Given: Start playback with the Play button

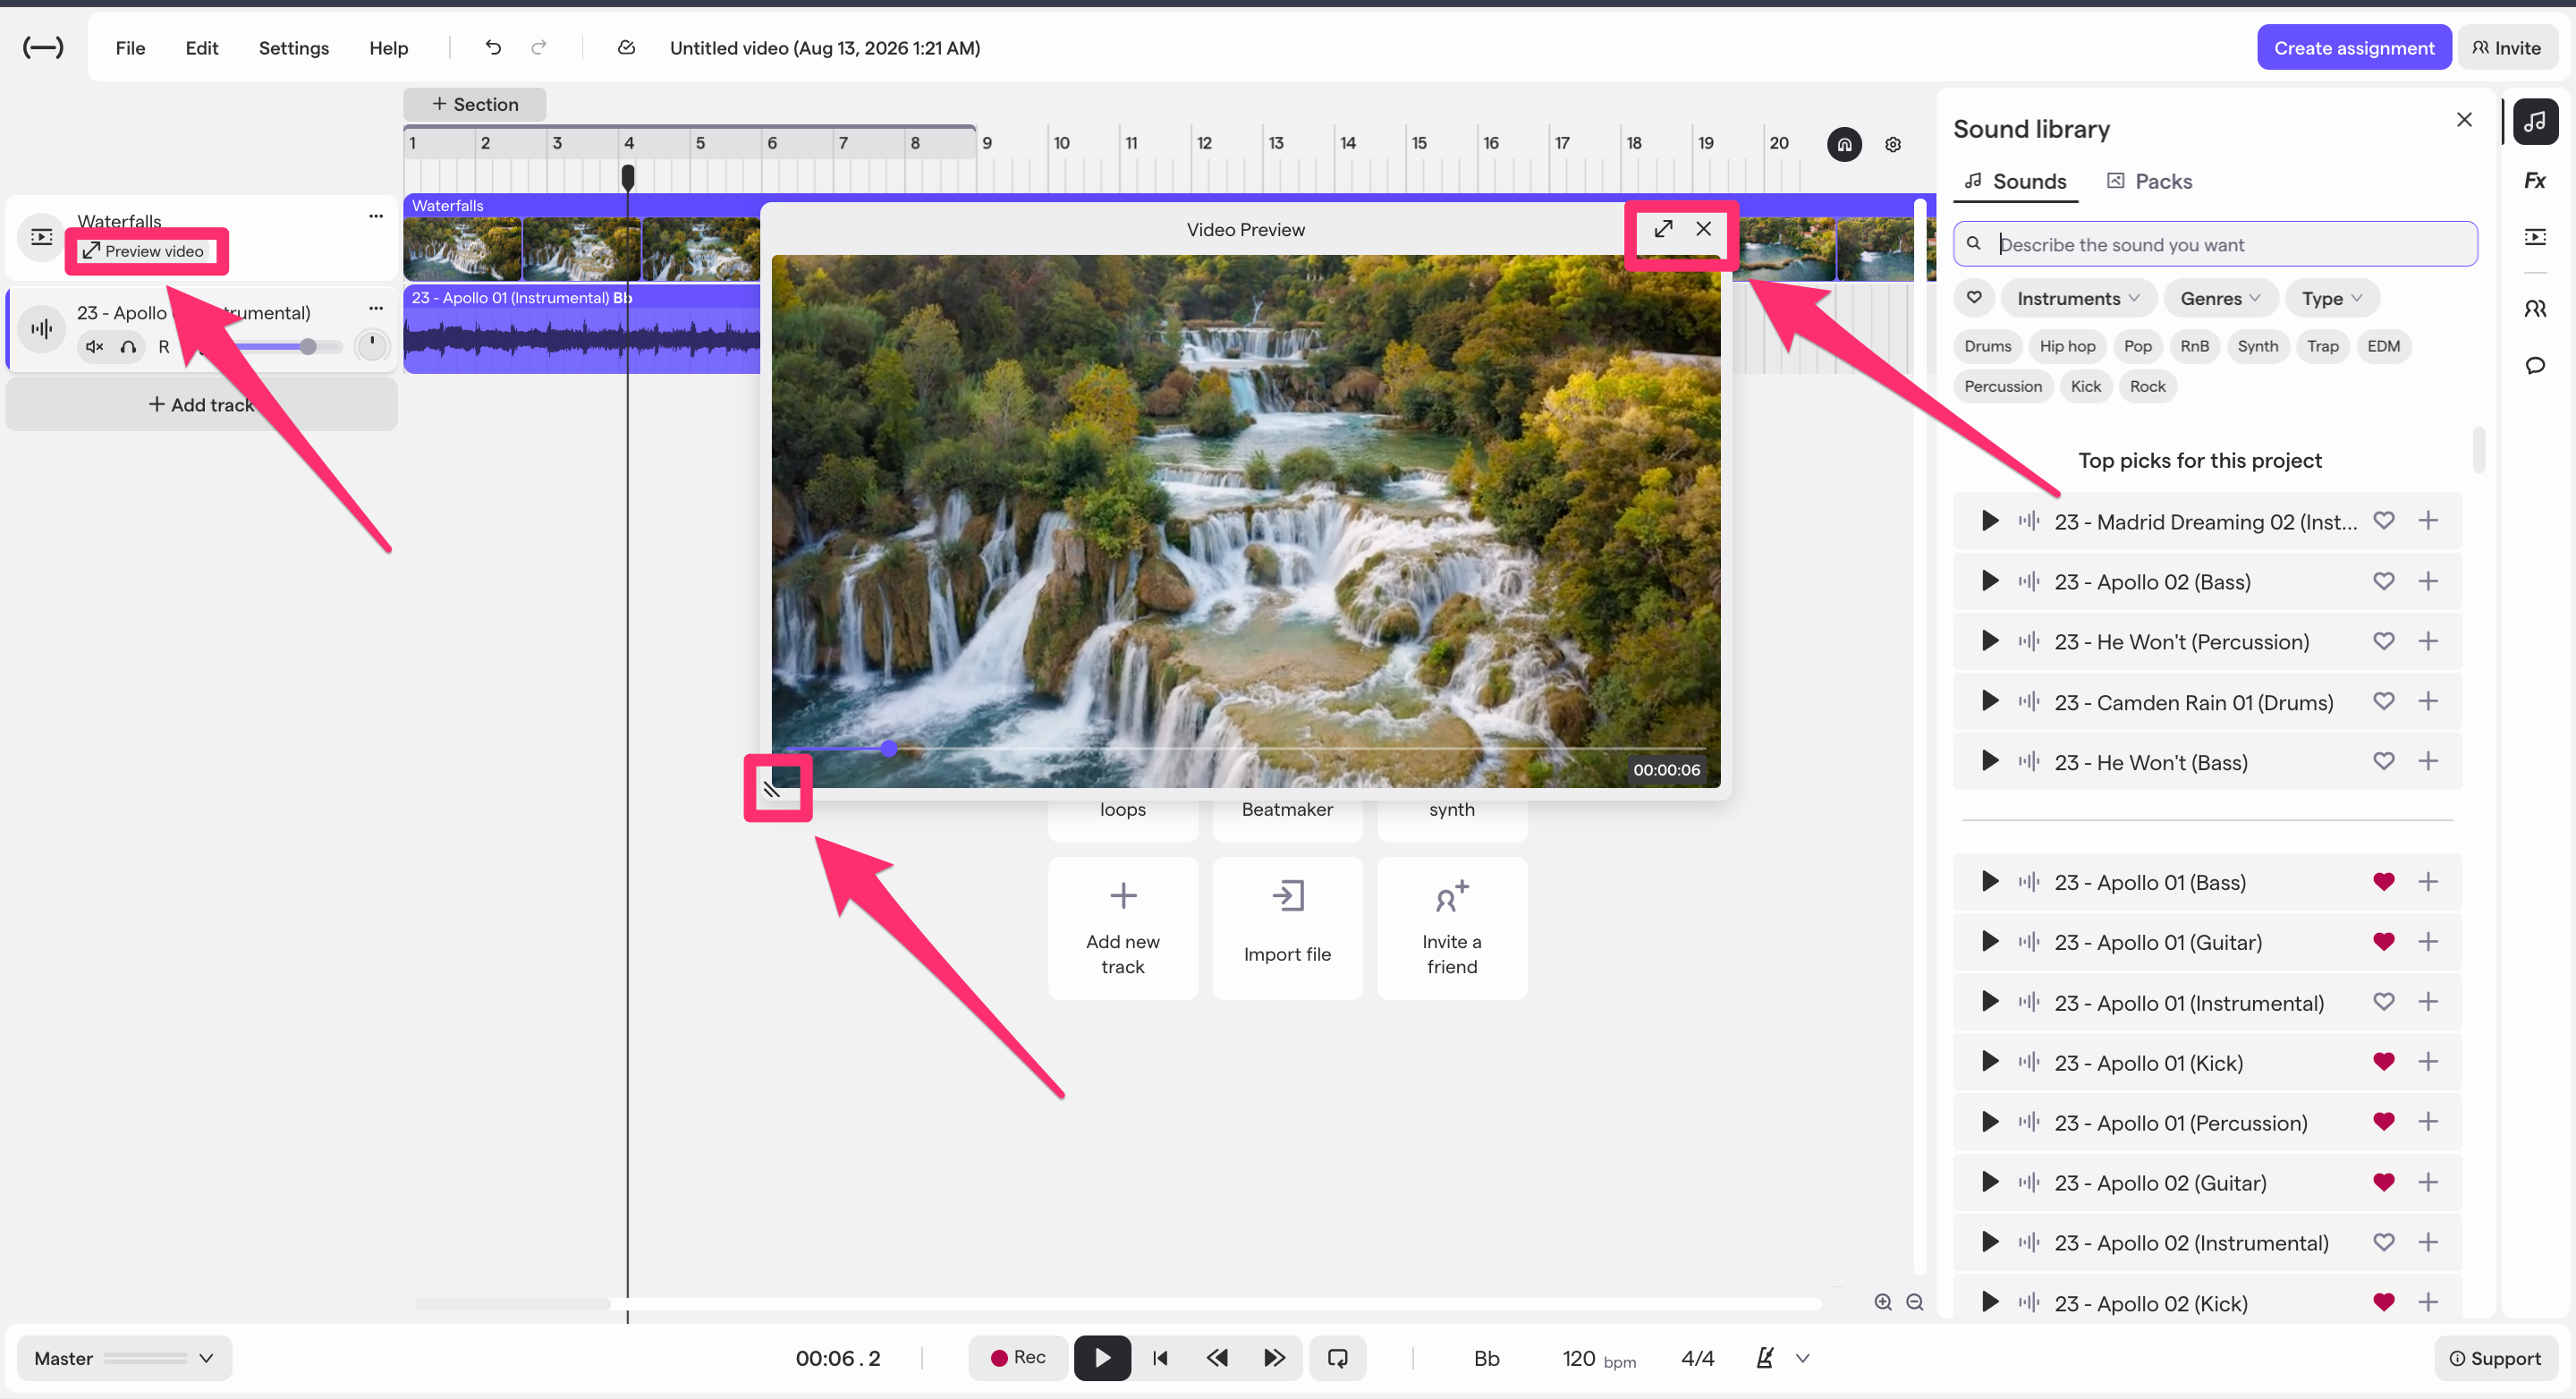Looking at the screenshot, I should coord(1102,1357).
